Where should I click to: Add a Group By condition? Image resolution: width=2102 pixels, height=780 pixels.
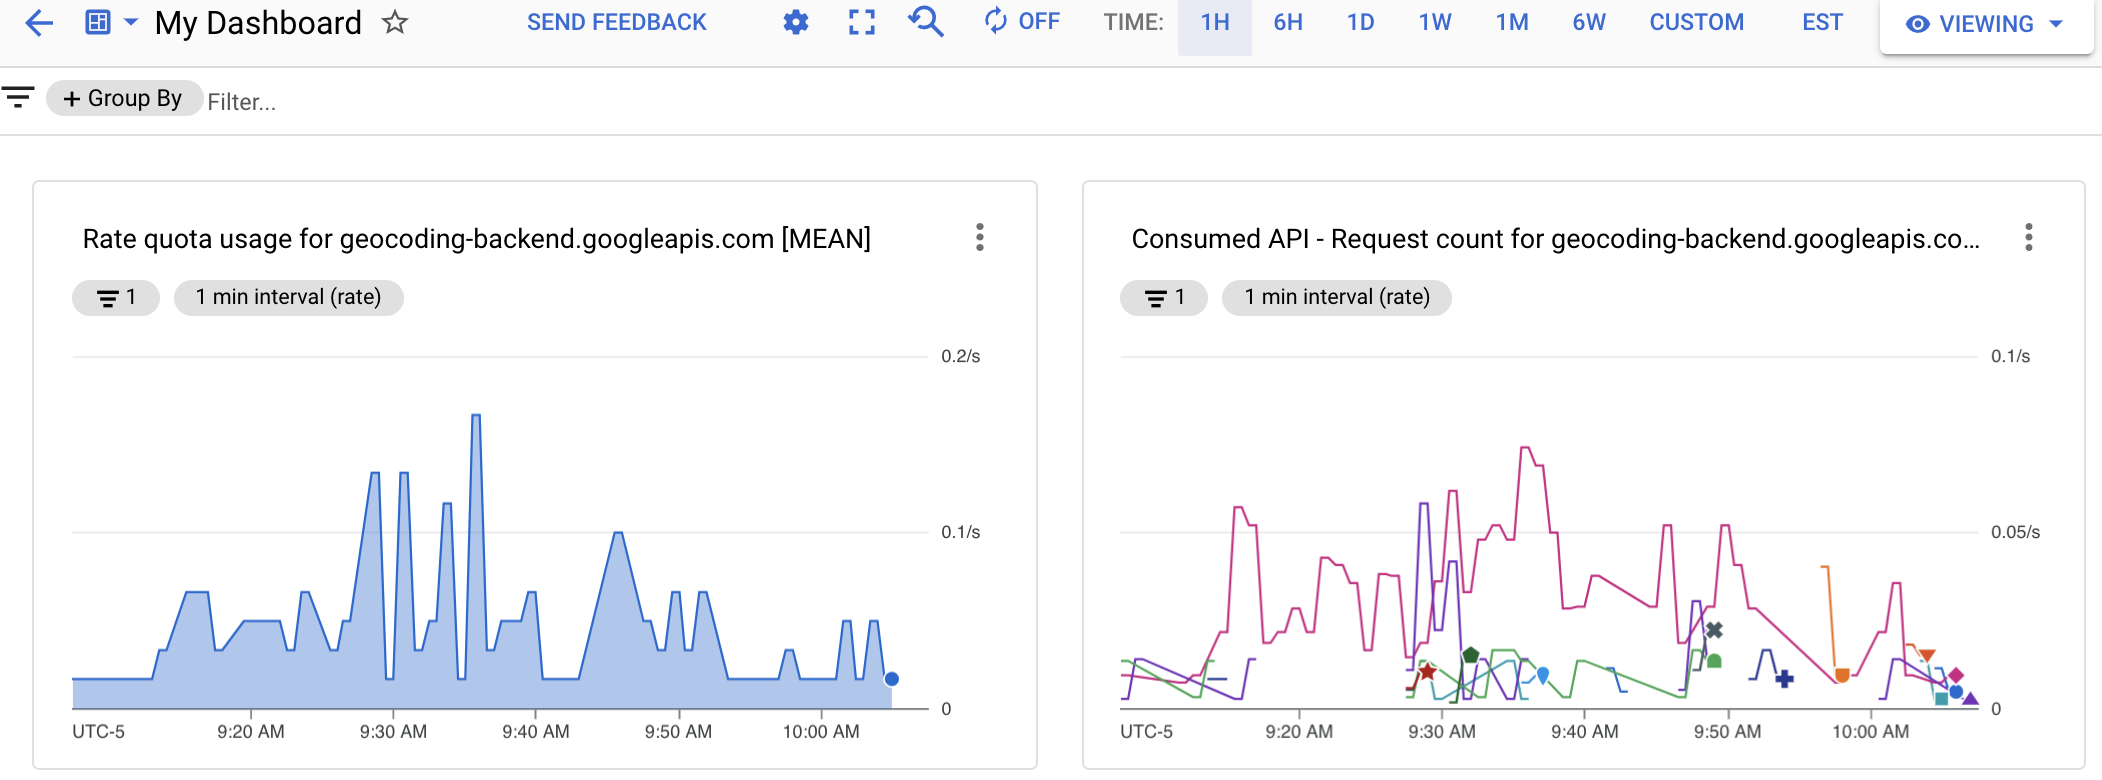click(x=123, y=98)
